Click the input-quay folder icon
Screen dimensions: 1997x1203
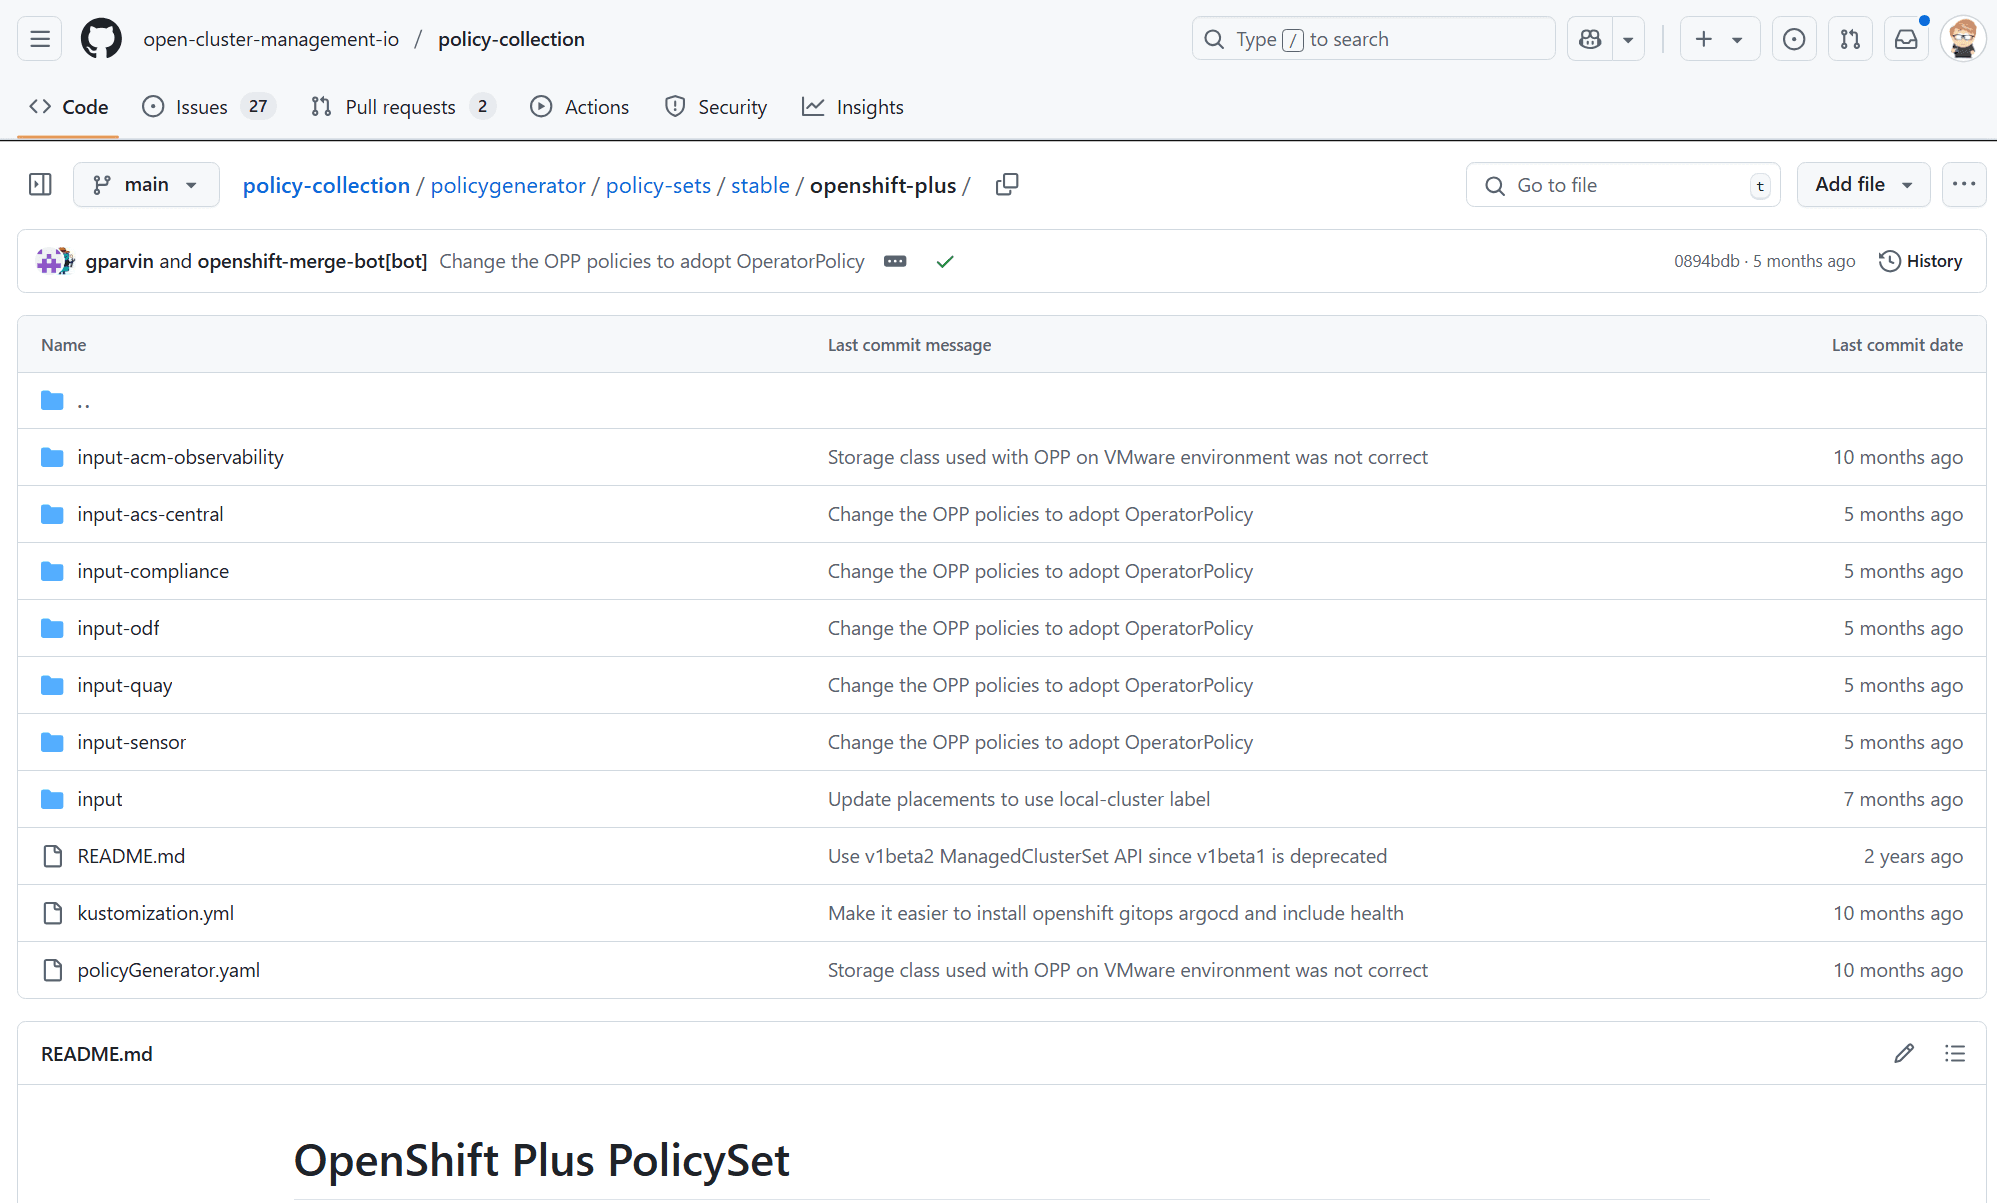tap(52, 685)
